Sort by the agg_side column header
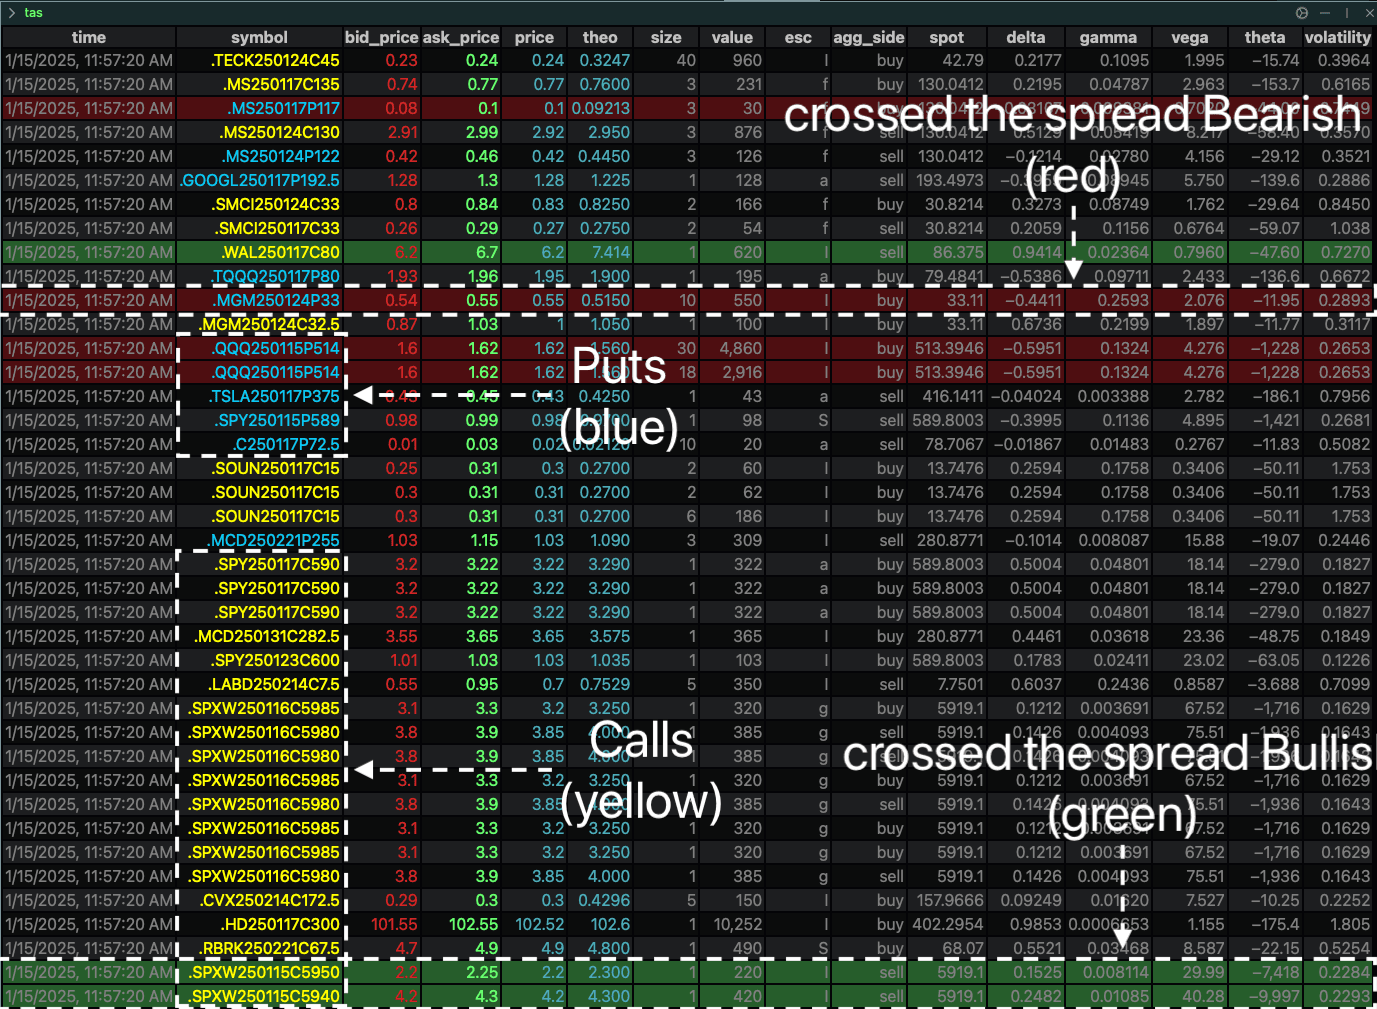The image size is (1377, 1009). point(869,37)
